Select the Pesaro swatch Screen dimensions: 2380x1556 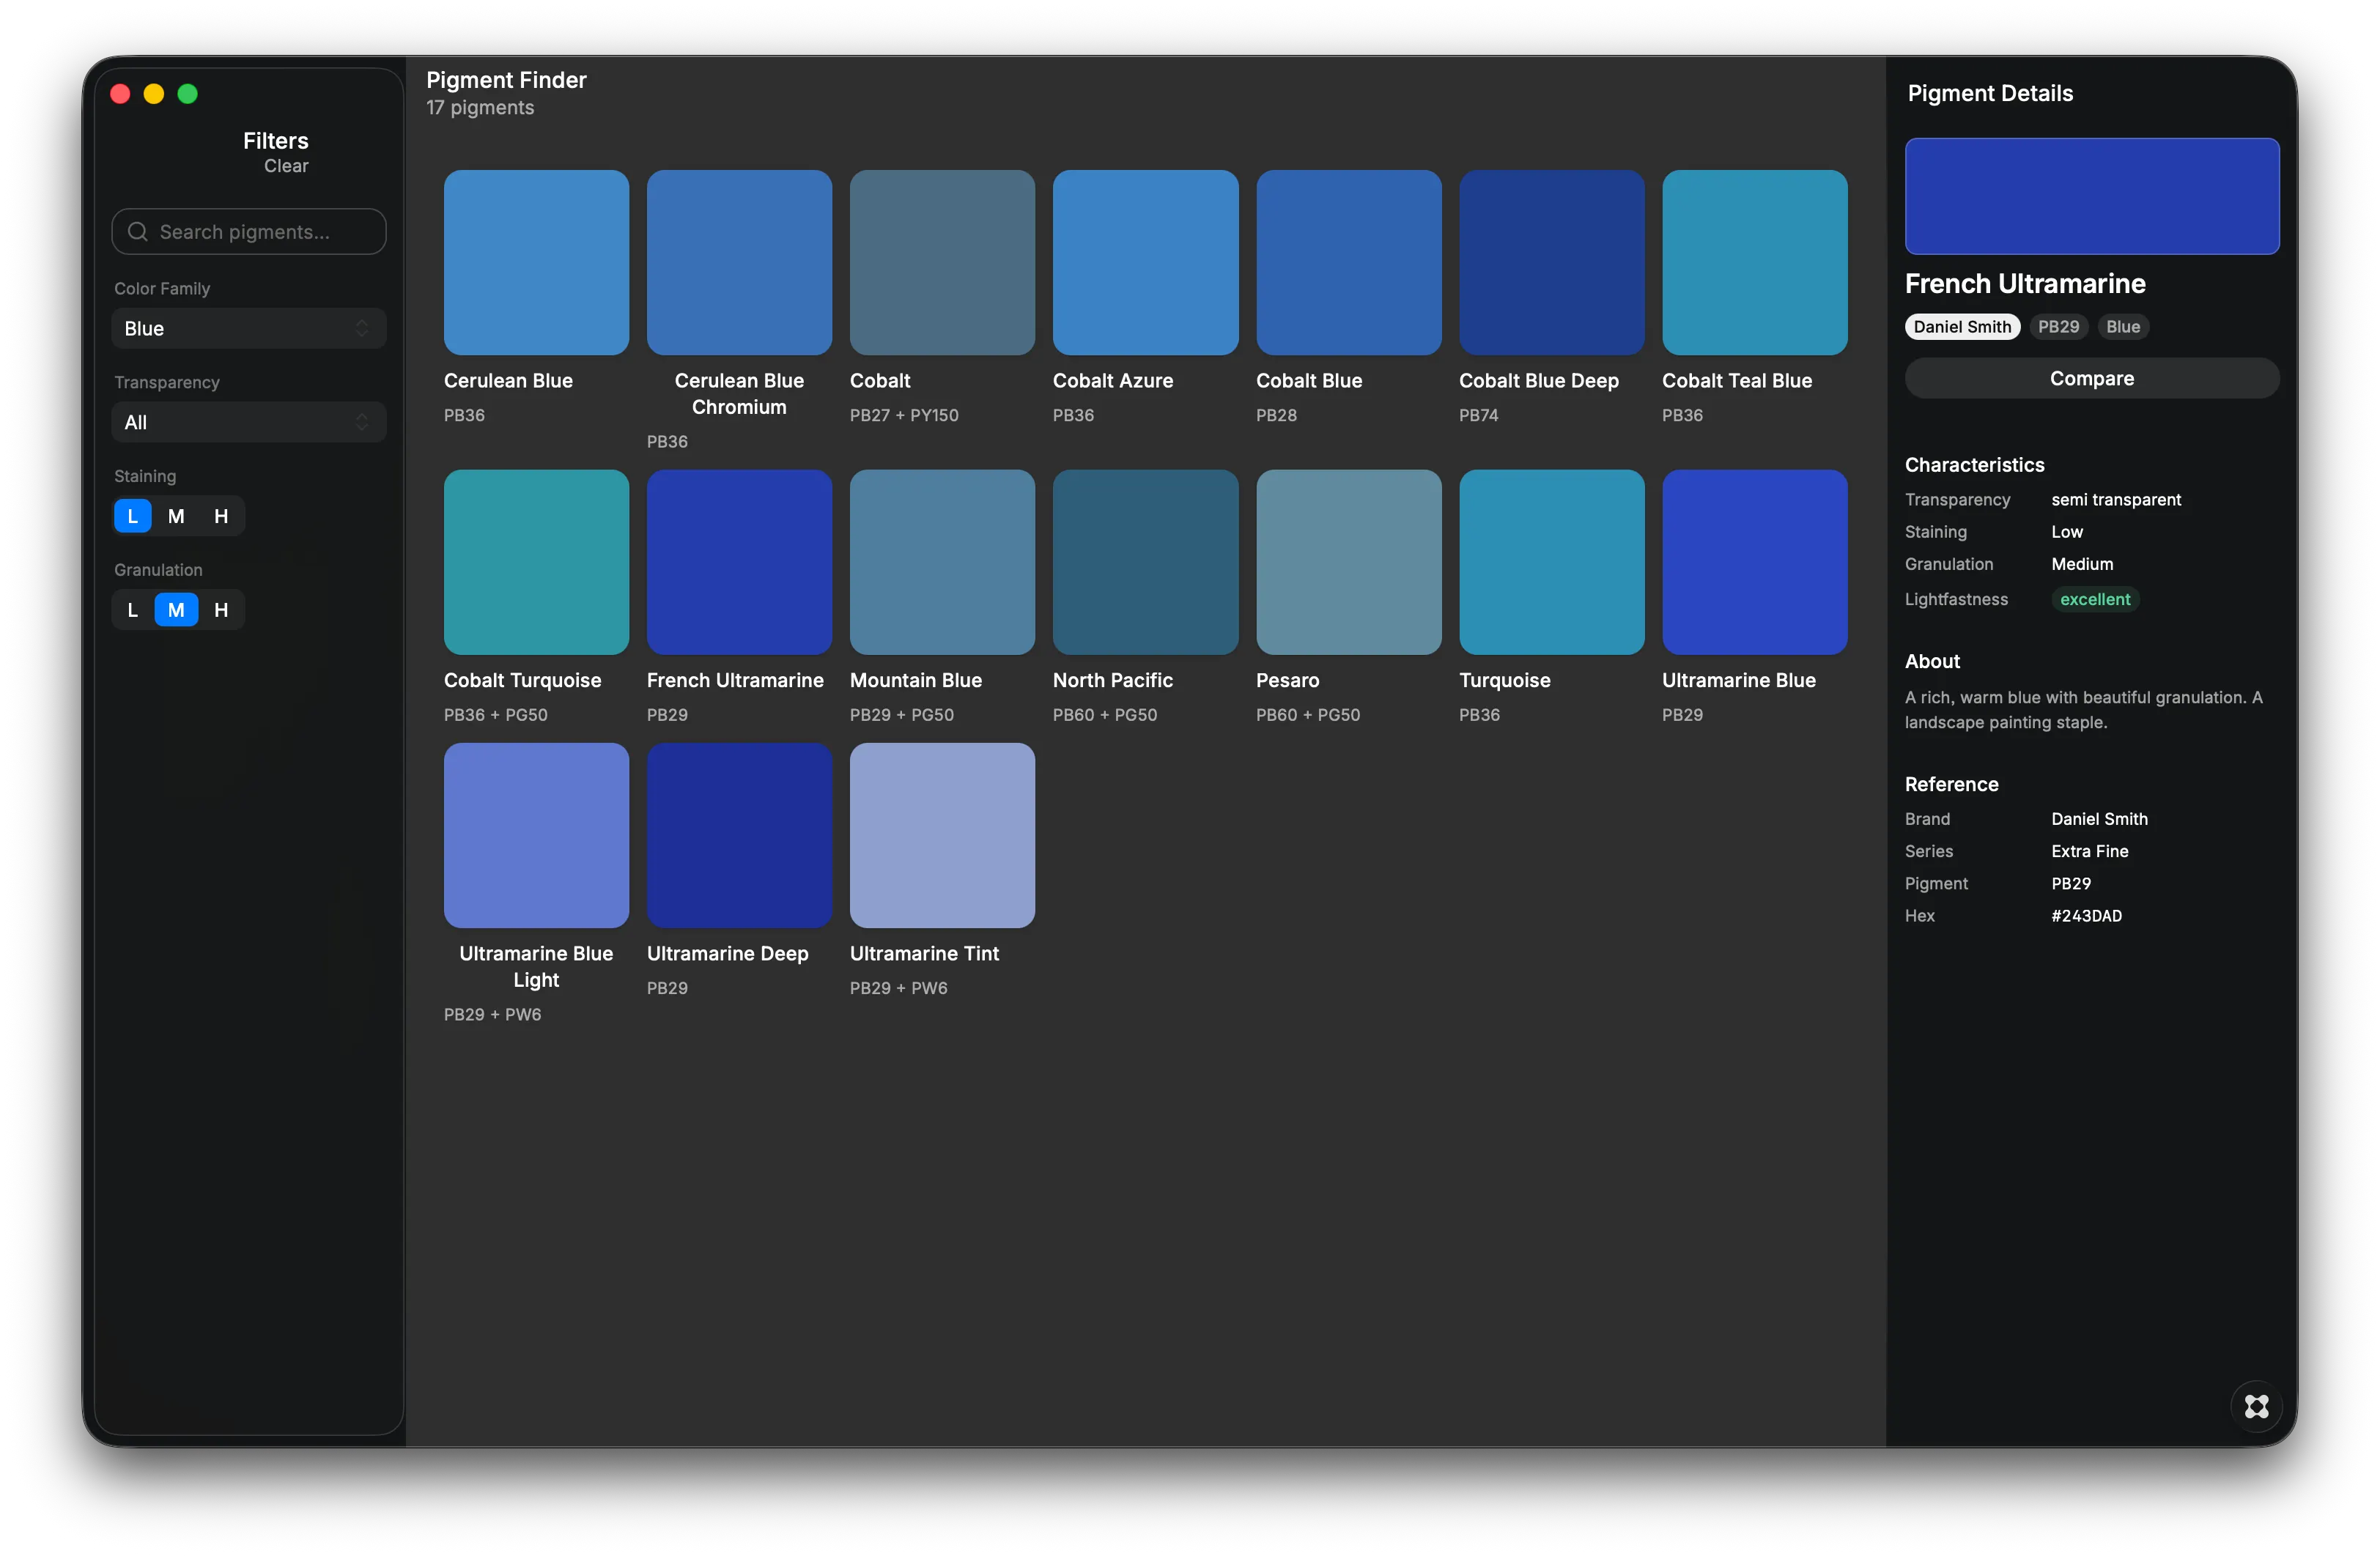coord(1348,562)
